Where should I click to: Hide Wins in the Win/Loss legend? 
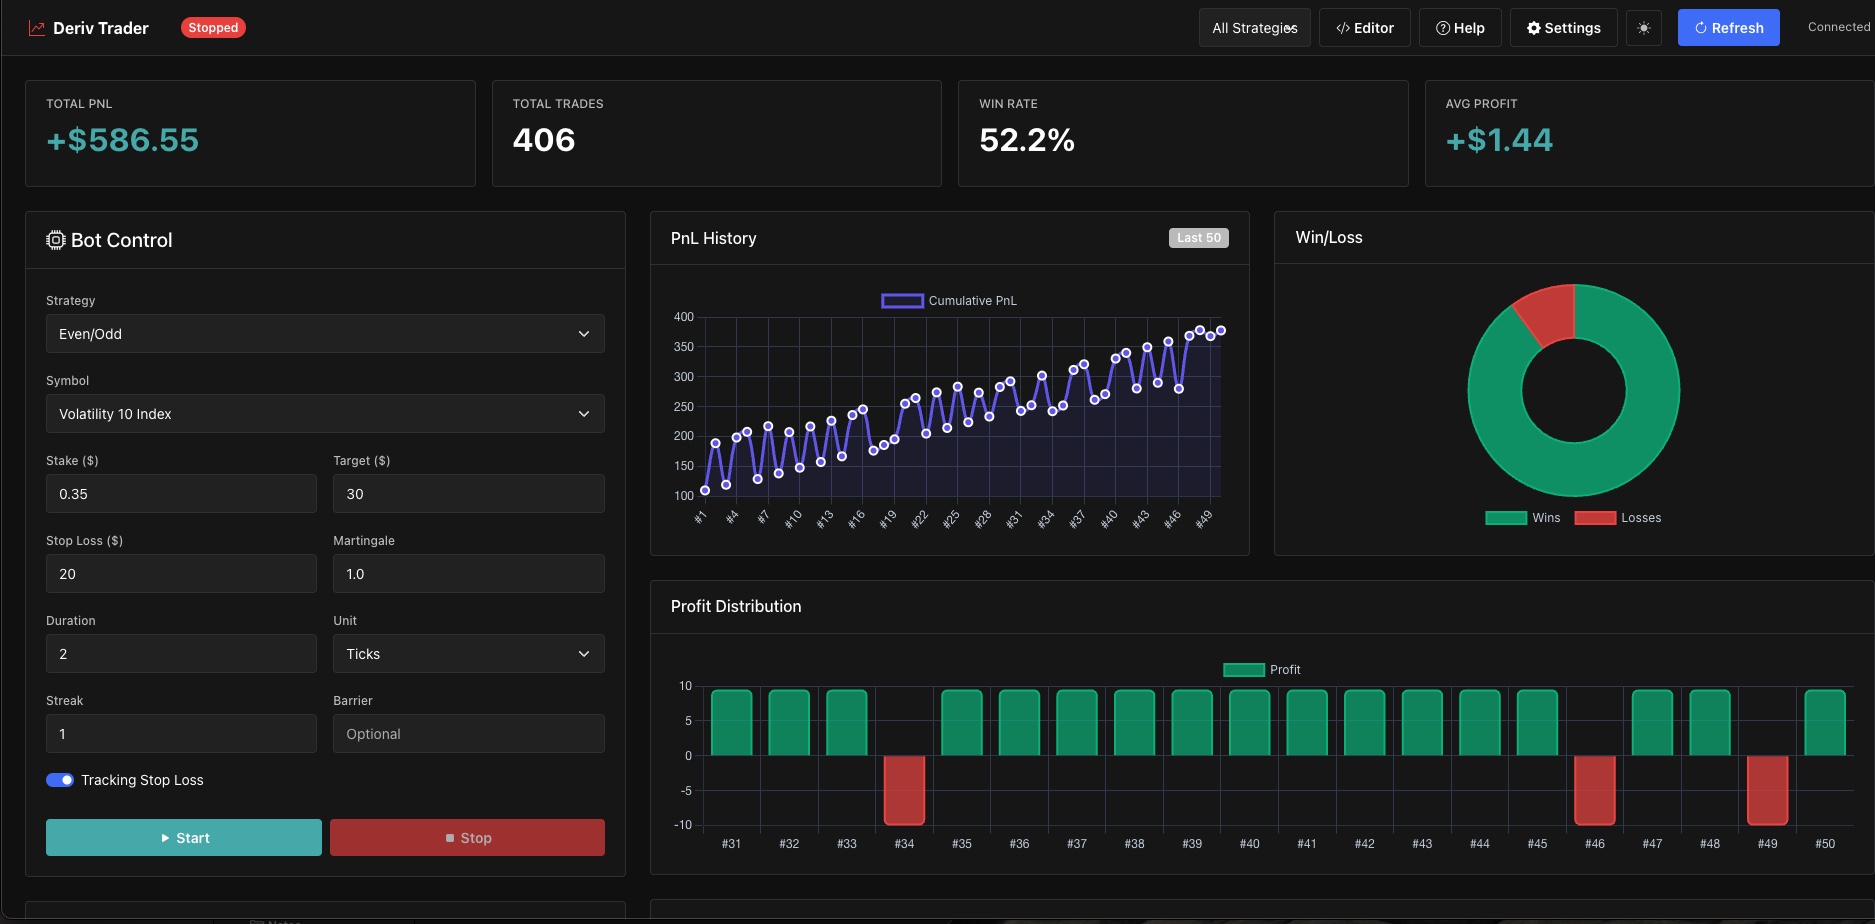(1506, 518)
